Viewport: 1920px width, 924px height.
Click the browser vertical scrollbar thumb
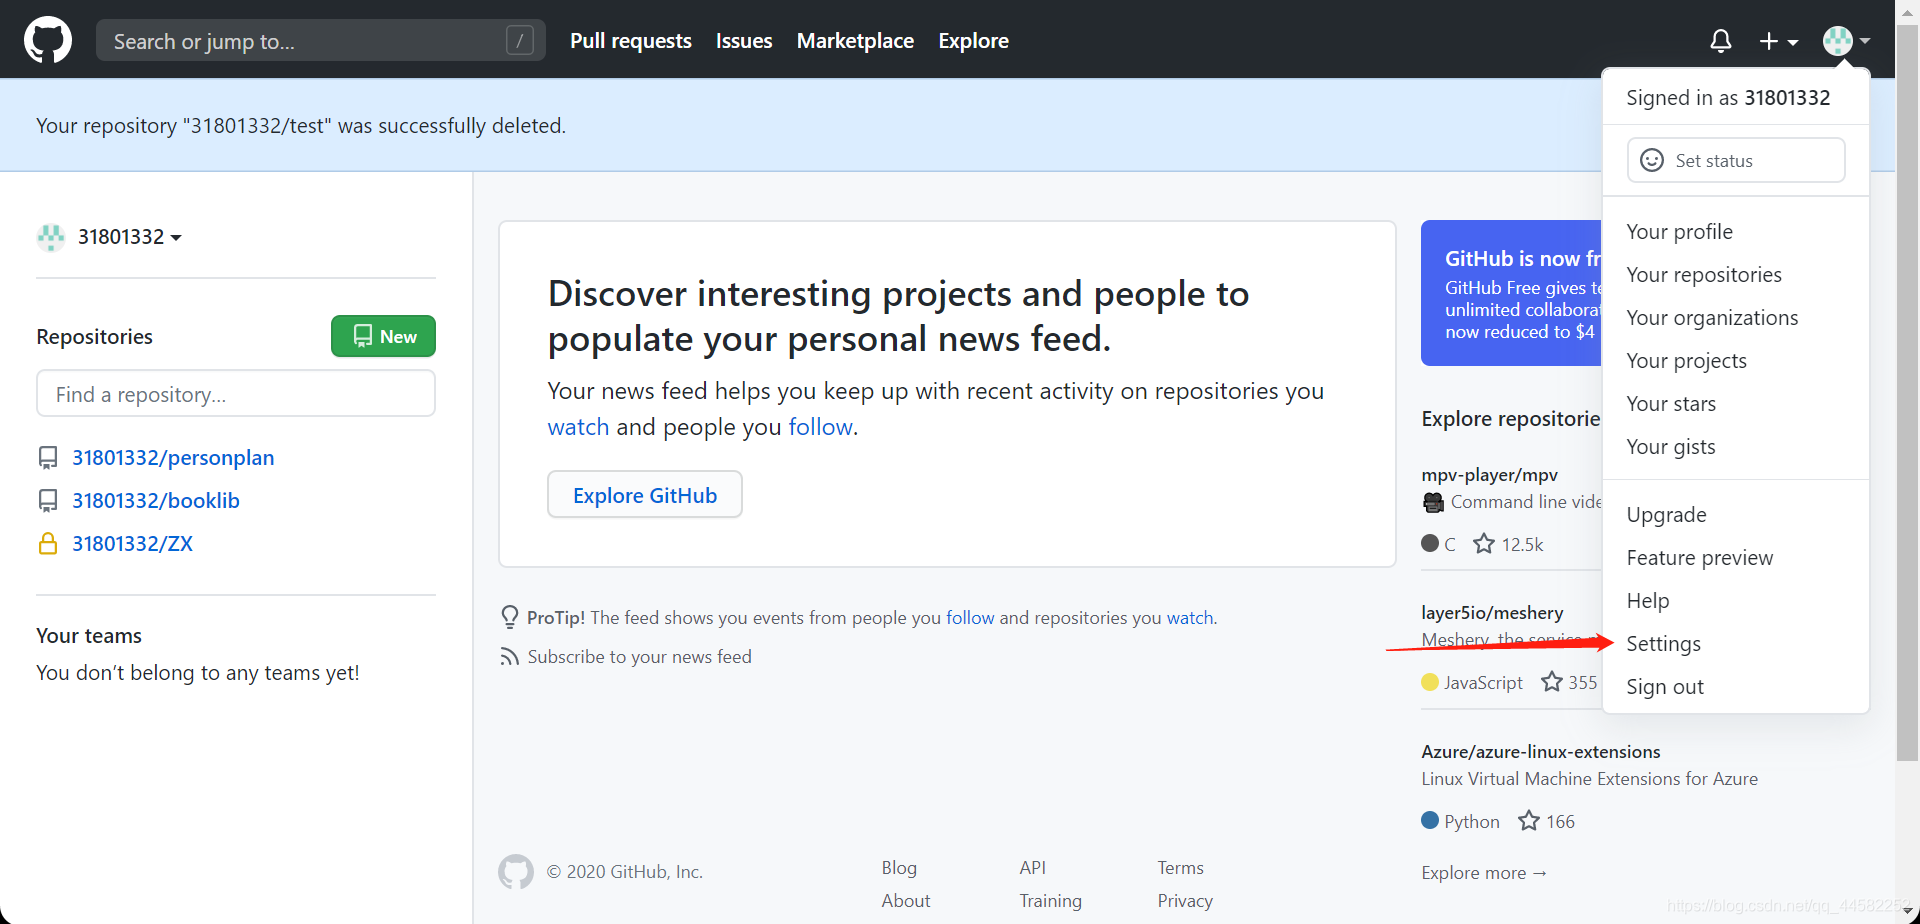point(1908,393)
